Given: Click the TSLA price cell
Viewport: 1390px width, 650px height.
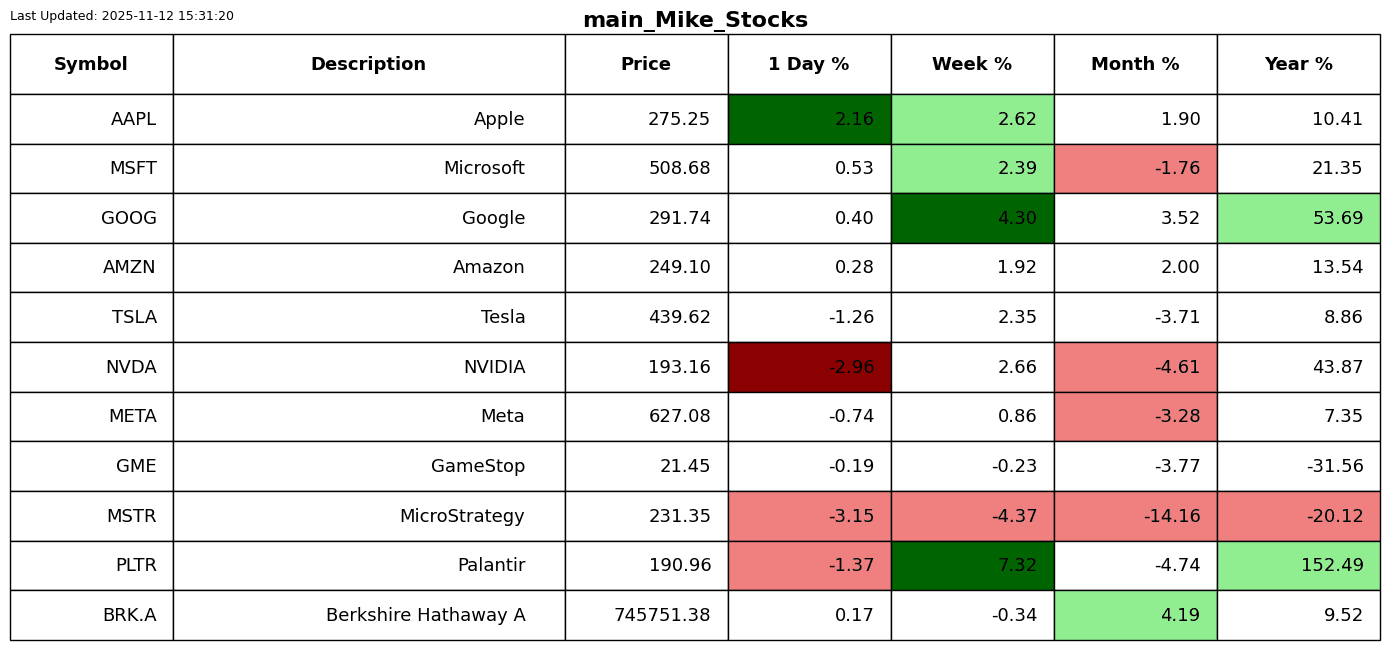Looking at the screenshot, I should 646,317.
